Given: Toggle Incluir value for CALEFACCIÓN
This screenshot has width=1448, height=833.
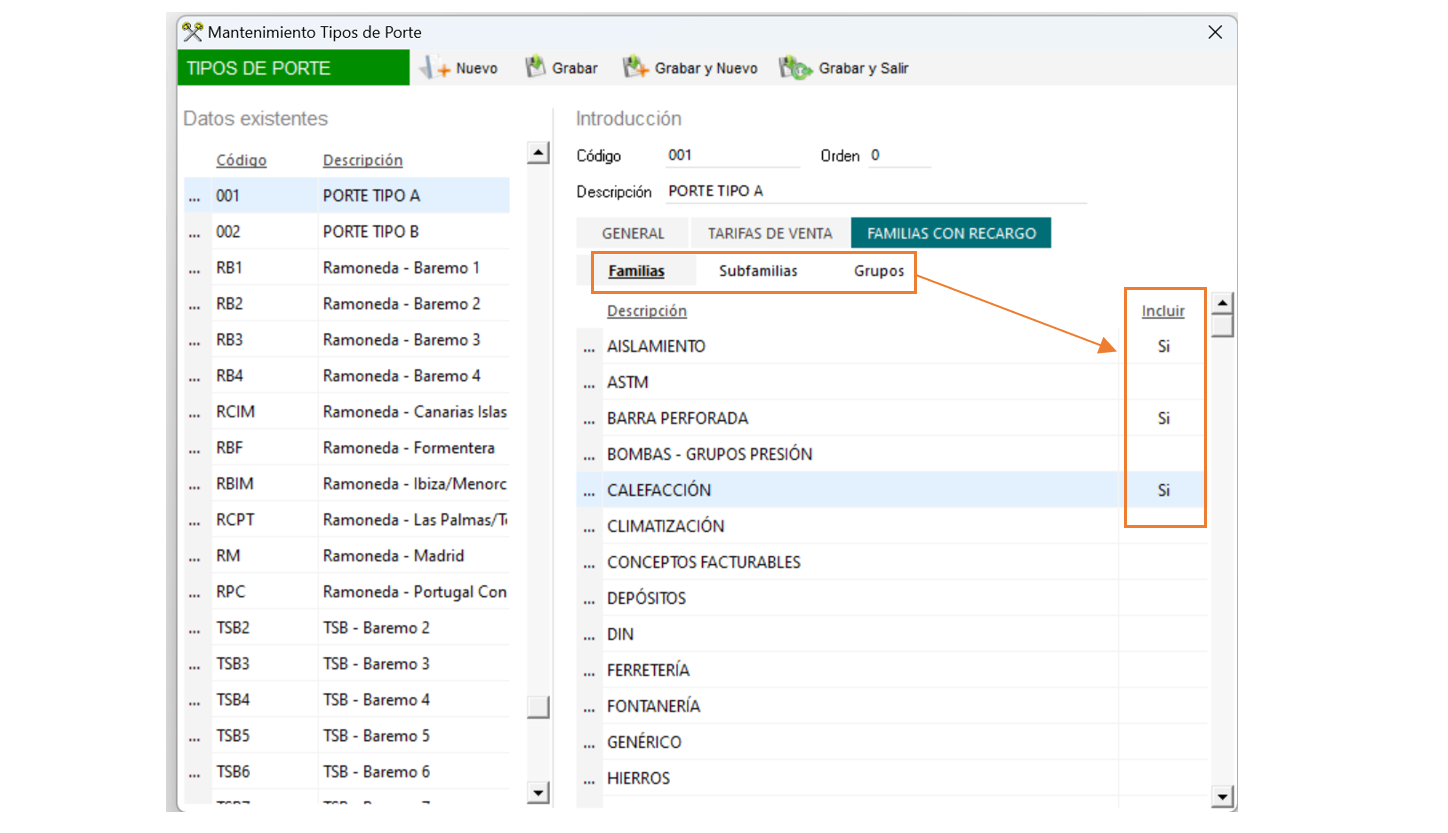Looking at the screenshot, I should [x=1163, y=491].
